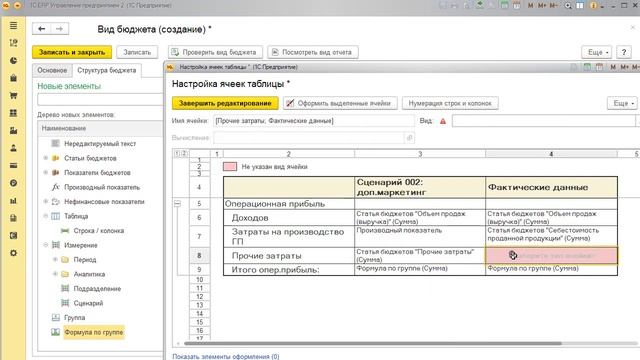Select the pink highlighted Прочие затраты cell
This screenshot has height=360, width=640.
click(x=551, y=256)
